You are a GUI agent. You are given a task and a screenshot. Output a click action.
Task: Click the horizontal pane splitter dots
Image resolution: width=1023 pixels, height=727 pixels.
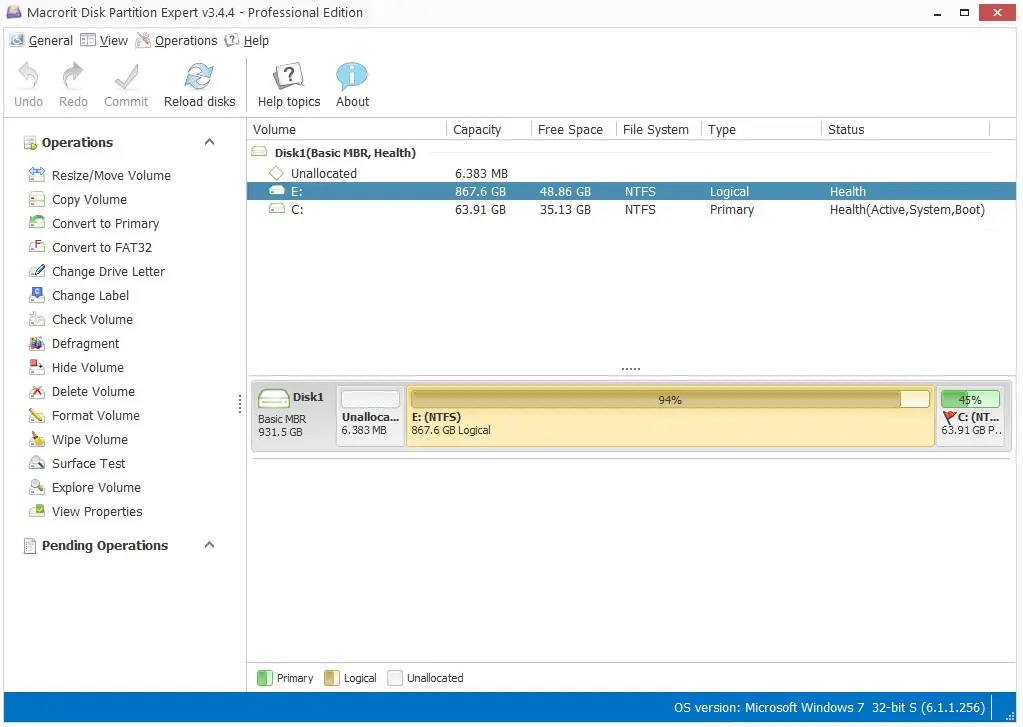(x=631, y=369)
